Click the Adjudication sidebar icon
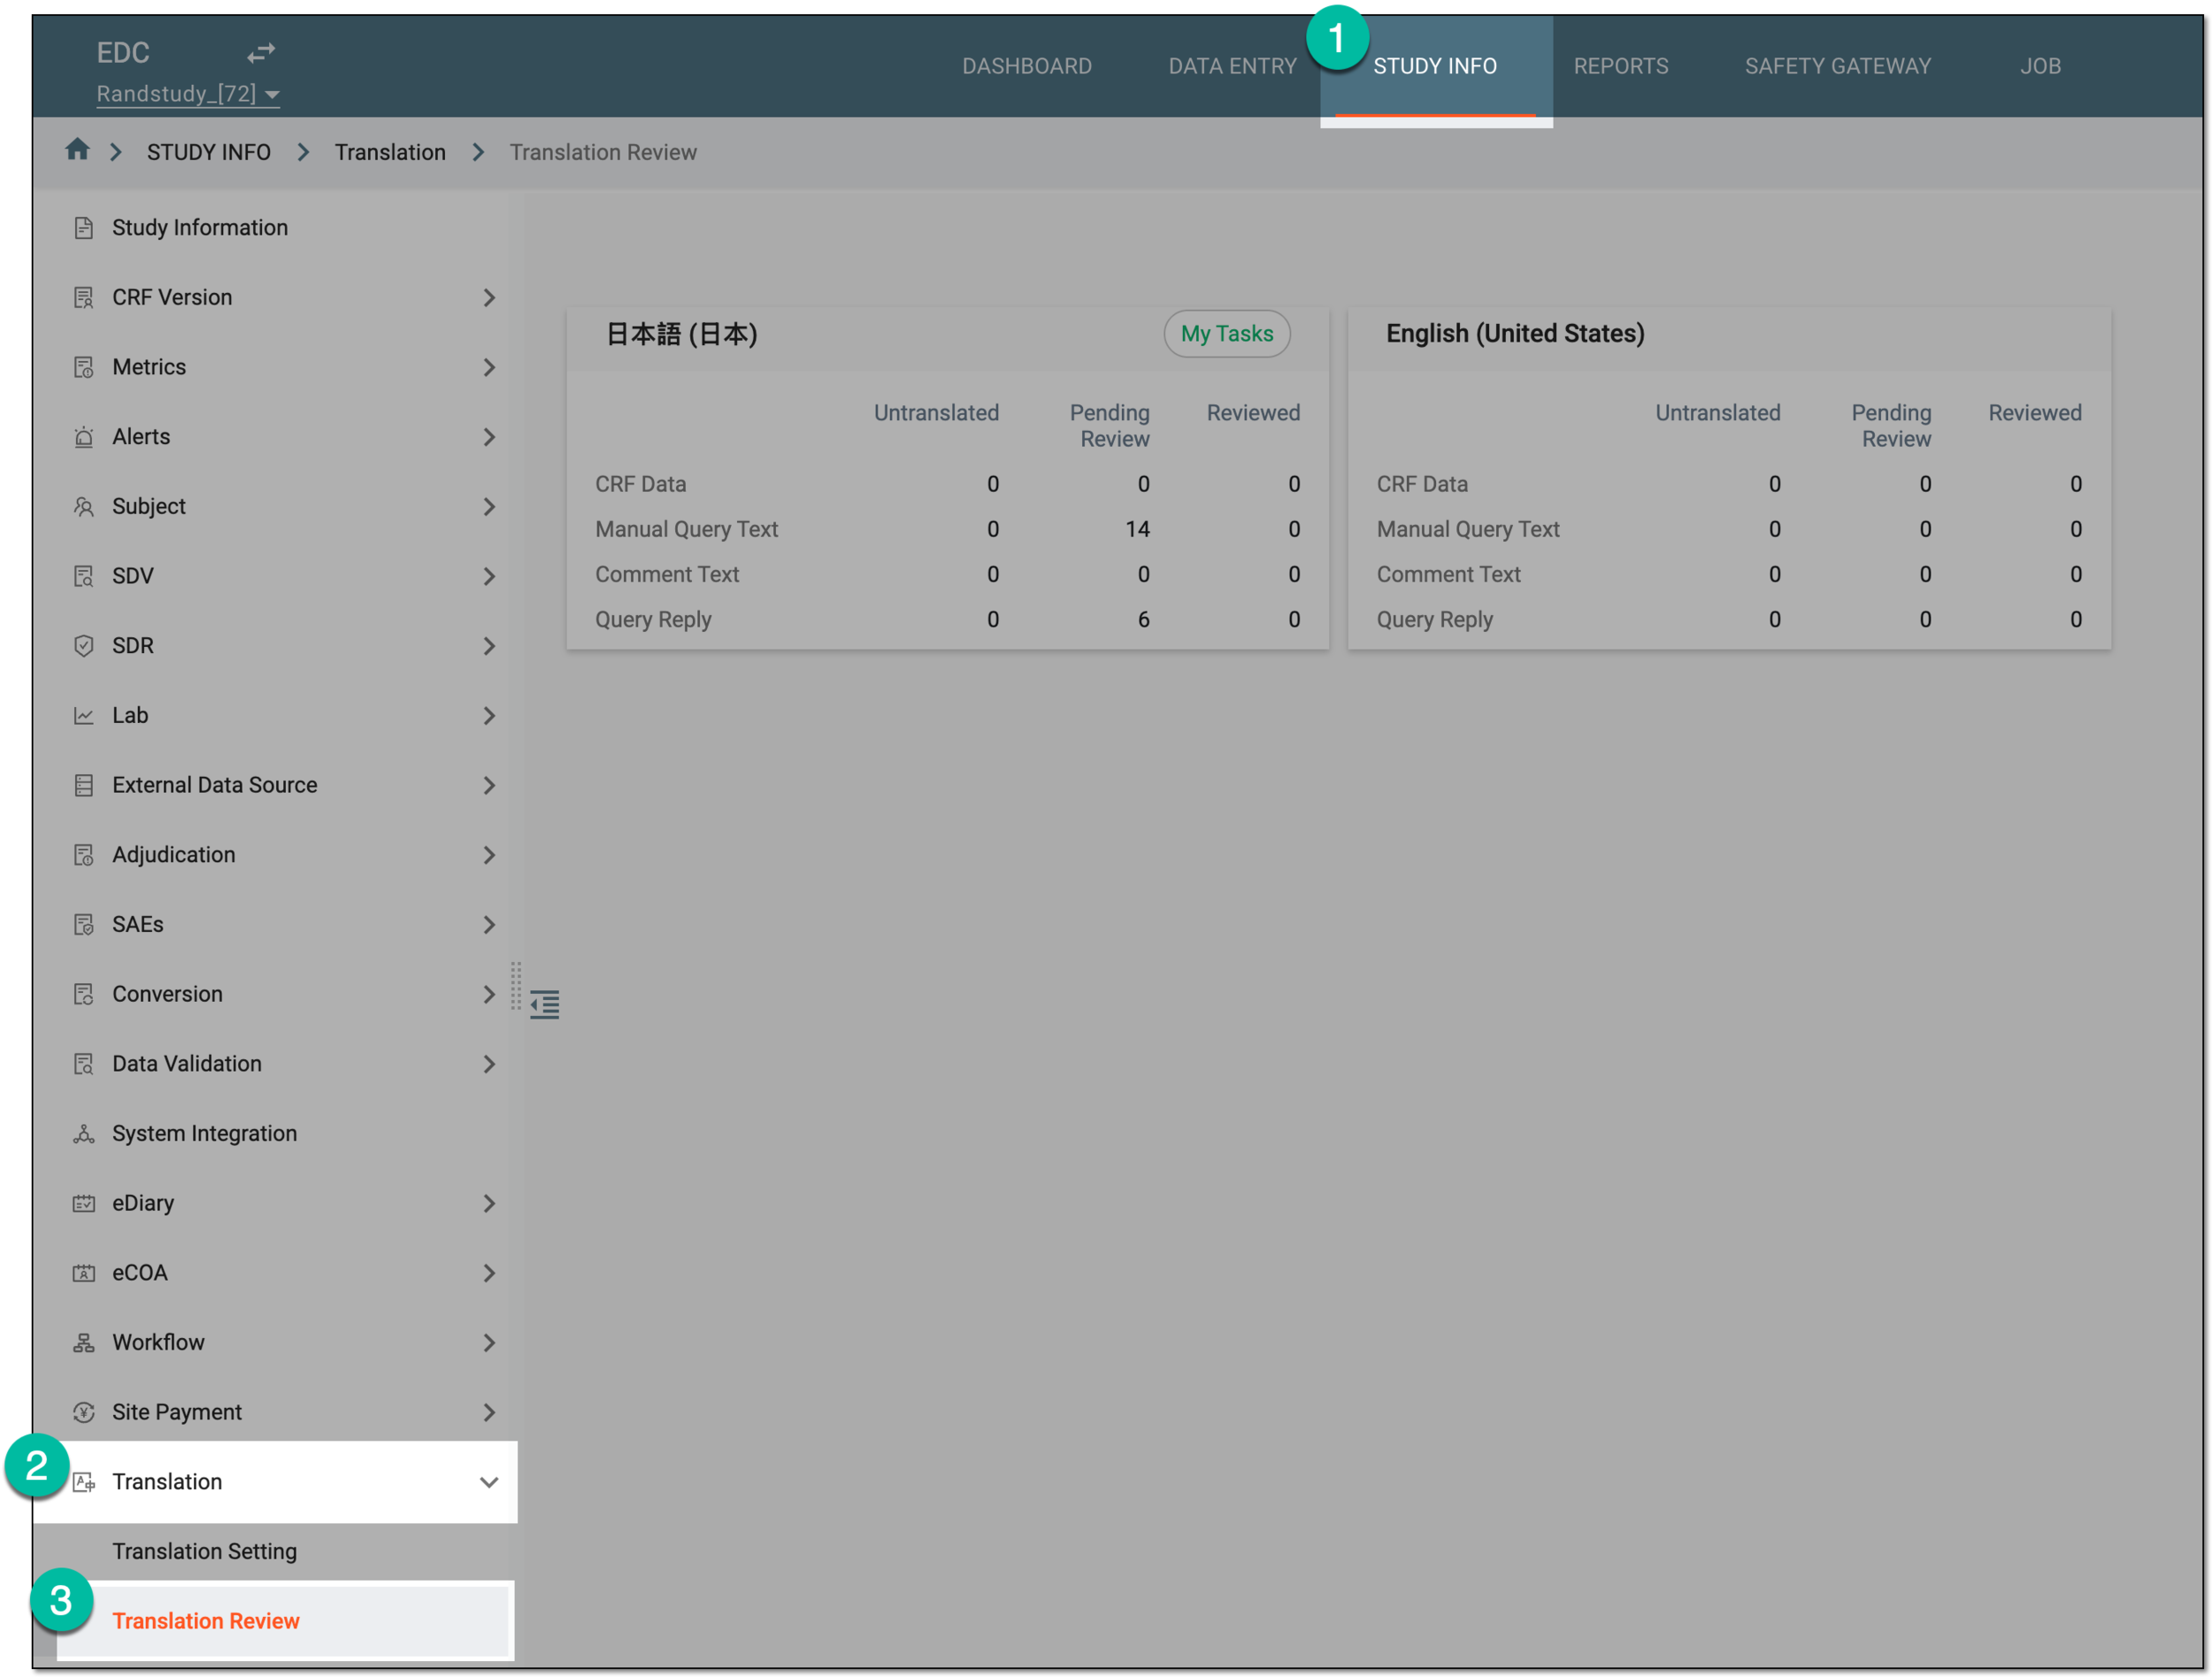 click(84, 855)
